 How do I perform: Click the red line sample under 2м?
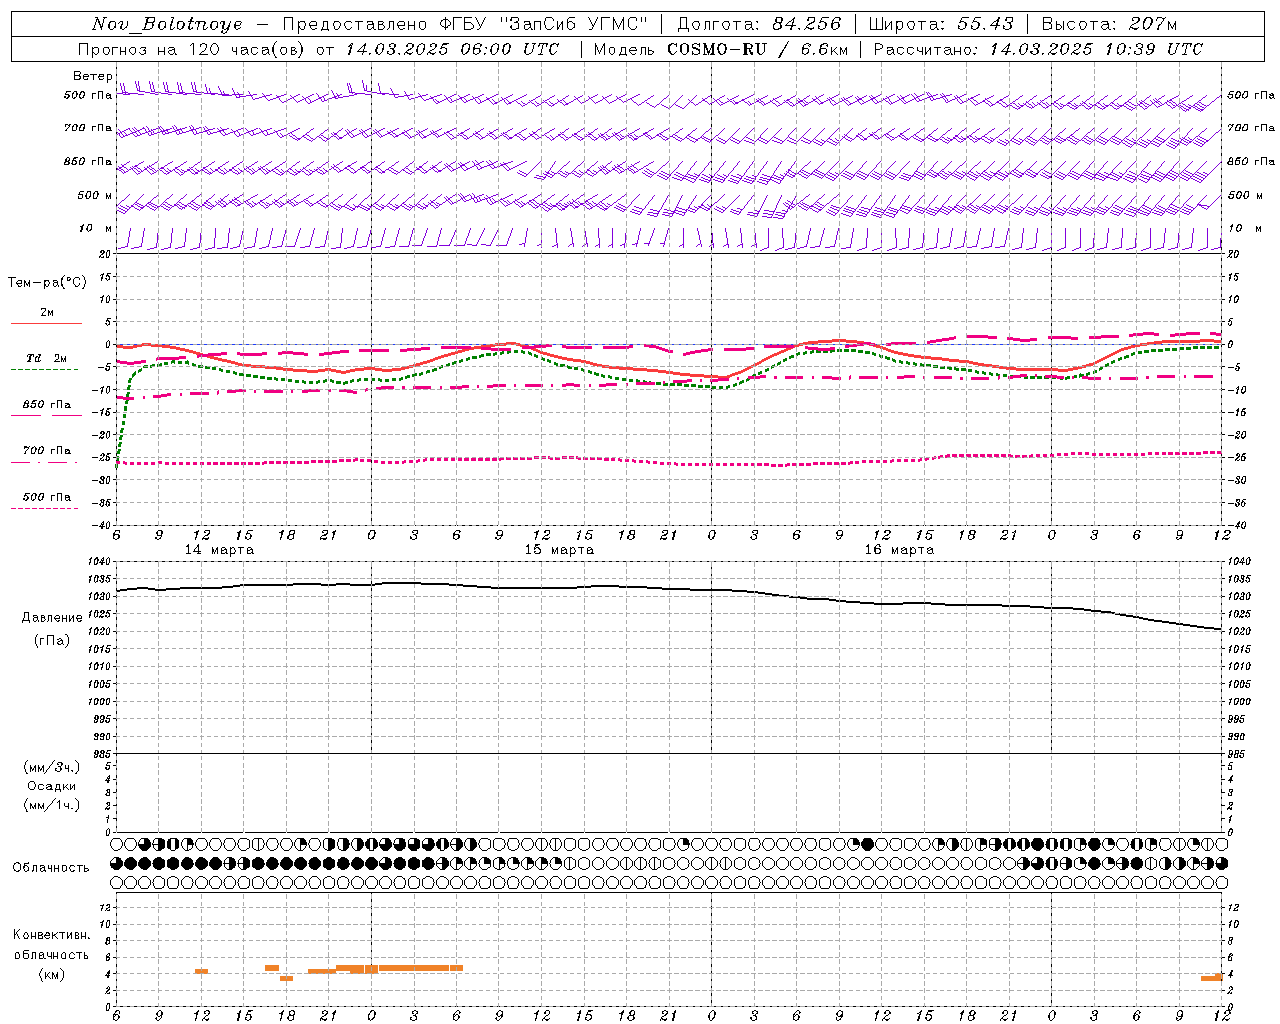click(46, 324)
